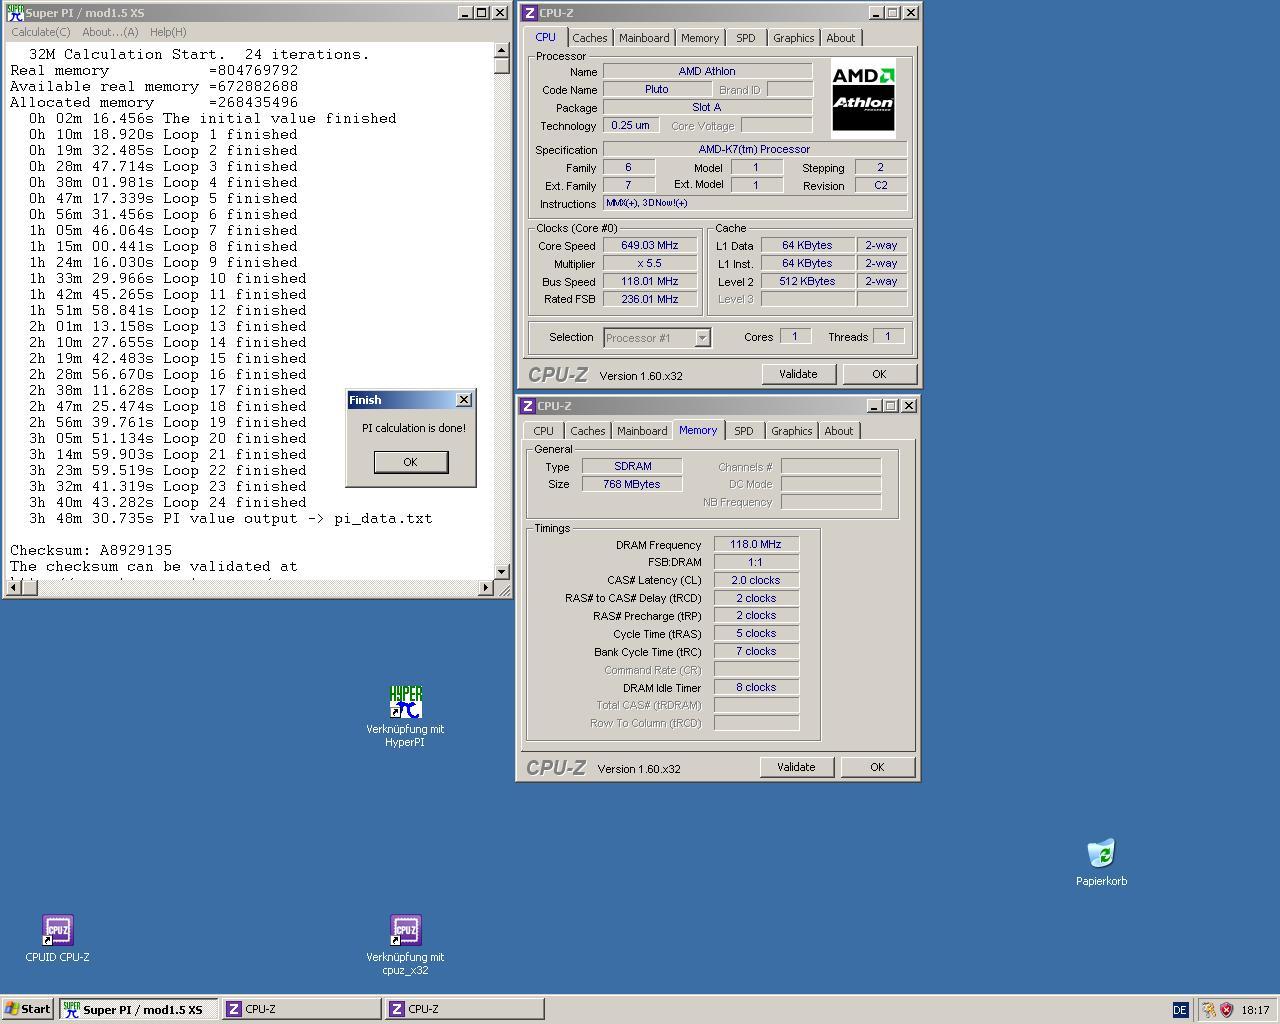Click Super PI vertical scrollbar down arrow
Image resolution: width=1280 pixels, height=1024 pixels.
click(x=502, y=571)
